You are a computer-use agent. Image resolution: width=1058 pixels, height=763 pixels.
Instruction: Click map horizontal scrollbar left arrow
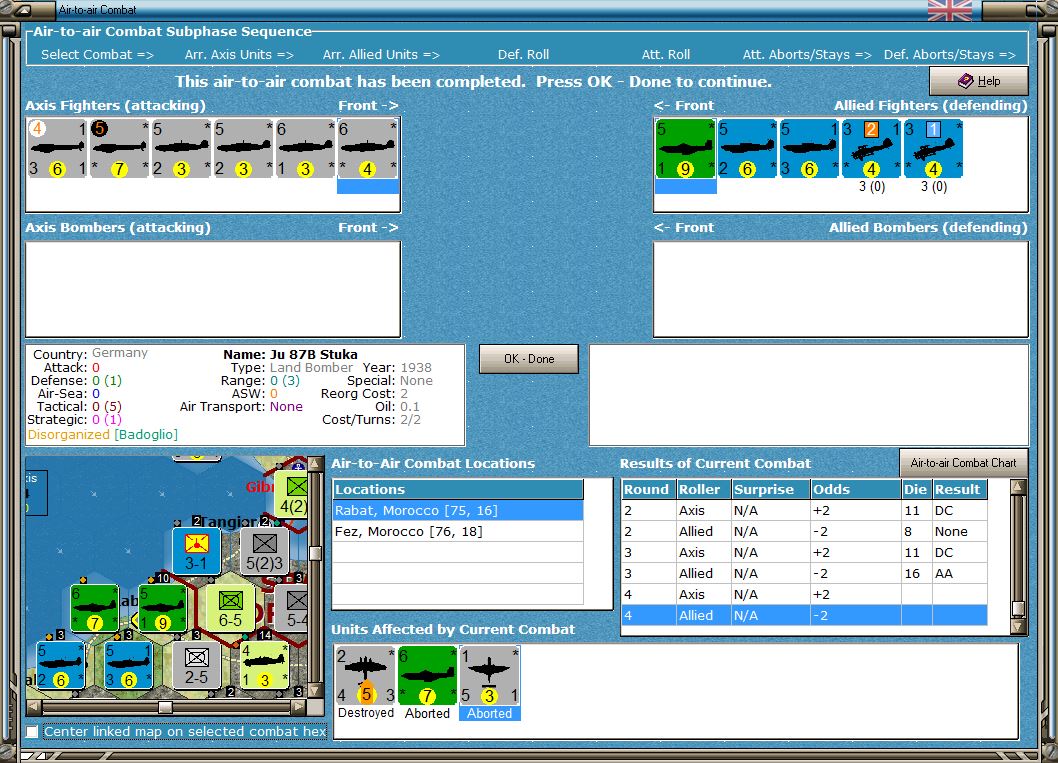(x=33, y=707)
